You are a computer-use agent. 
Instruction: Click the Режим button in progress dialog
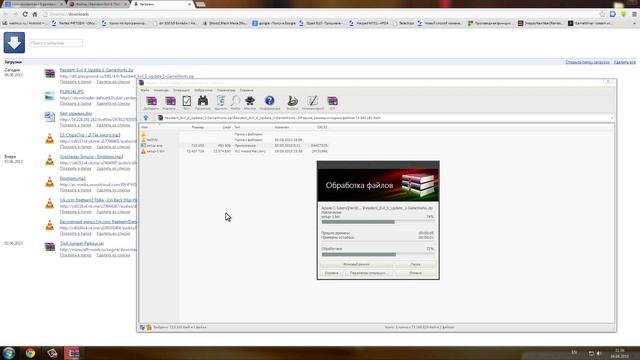coord(369,273)
